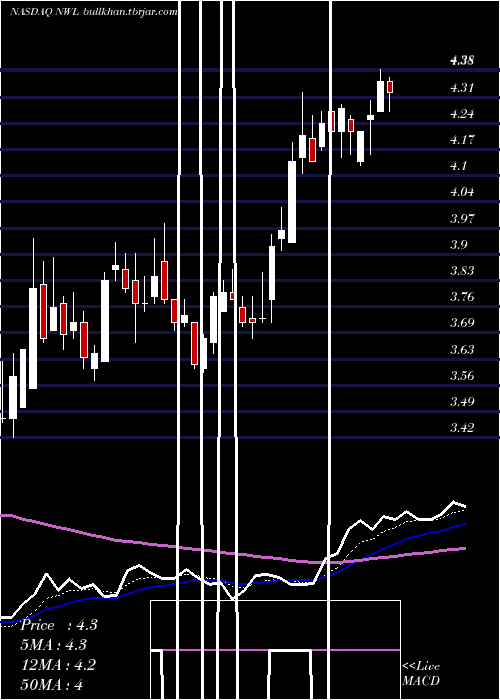Click the 3.69 price axis label
The width and height of the screenshot is (500, 700).
[462, 323]
